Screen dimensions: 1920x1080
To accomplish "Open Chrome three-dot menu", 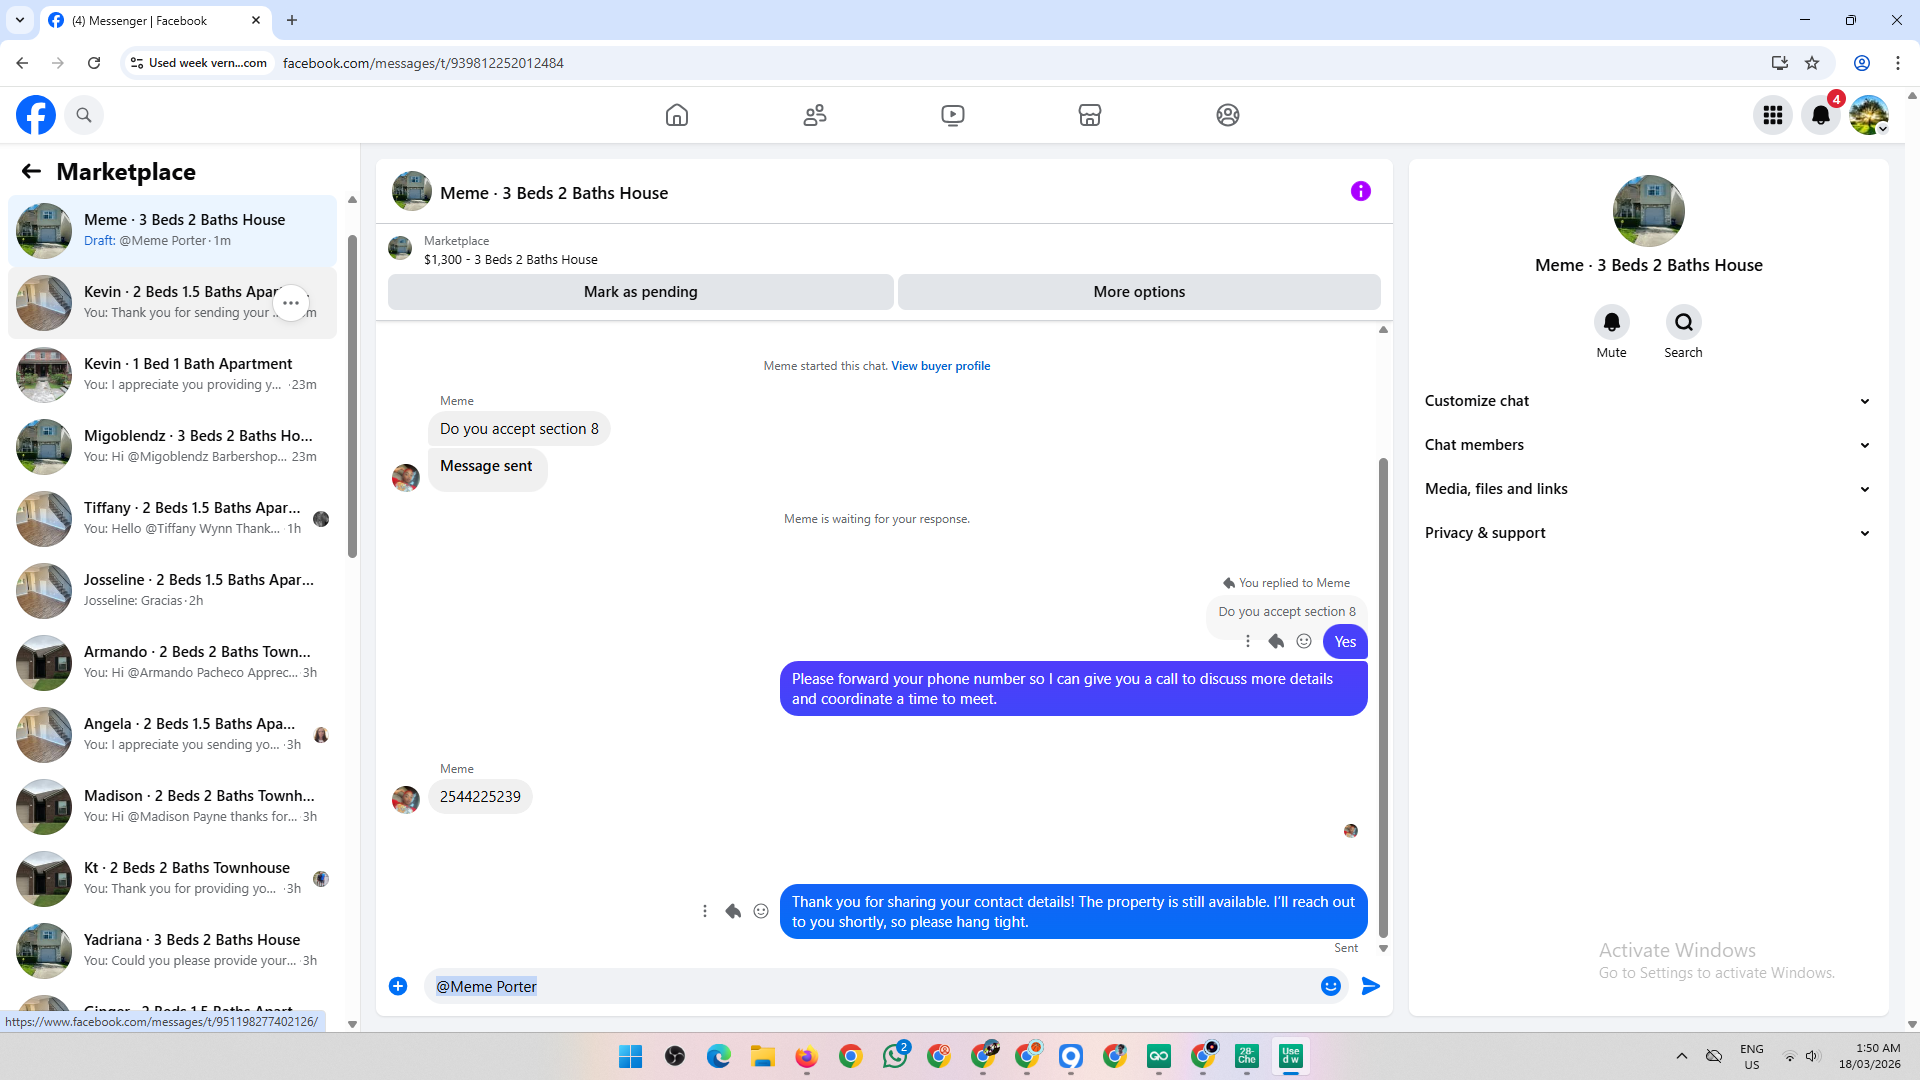I will click(1898, 63).
